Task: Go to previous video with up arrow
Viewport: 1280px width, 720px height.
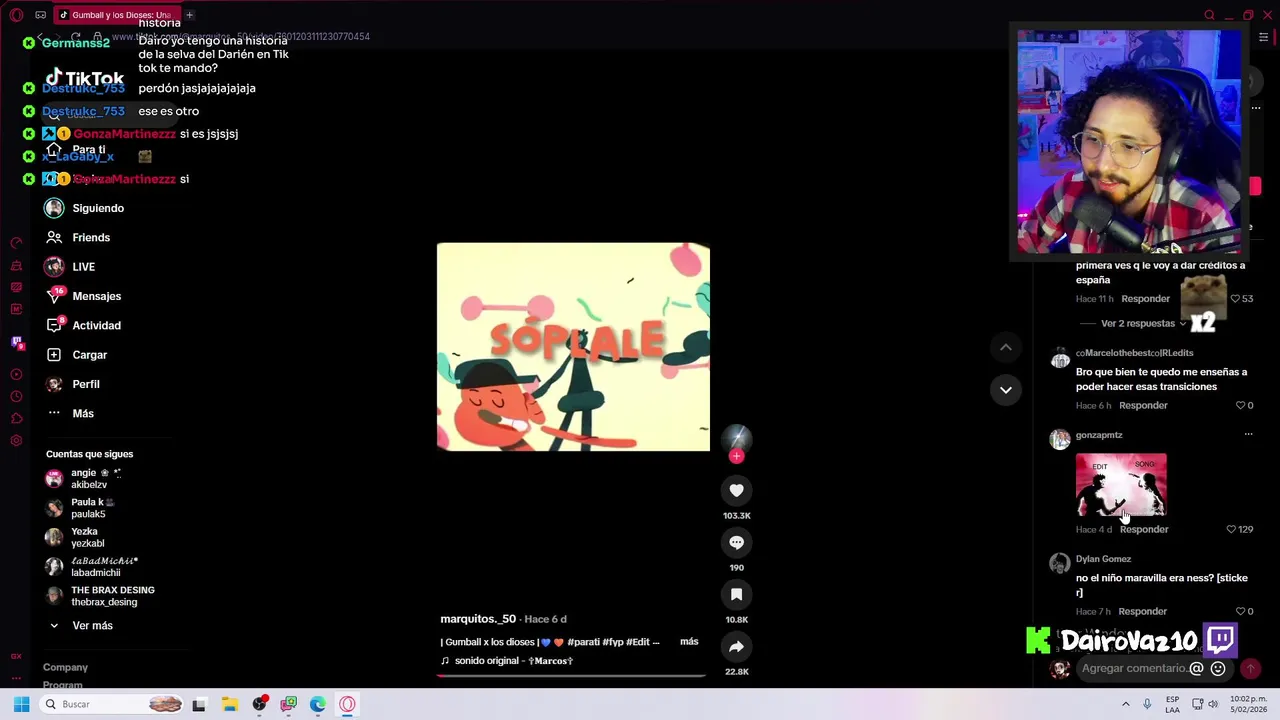Action: click(1006, 347)
